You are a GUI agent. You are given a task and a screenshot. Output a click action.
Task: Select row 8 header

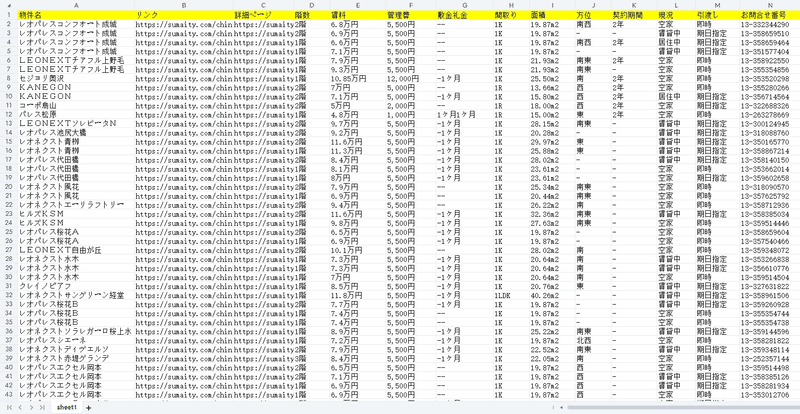(9, 79)
